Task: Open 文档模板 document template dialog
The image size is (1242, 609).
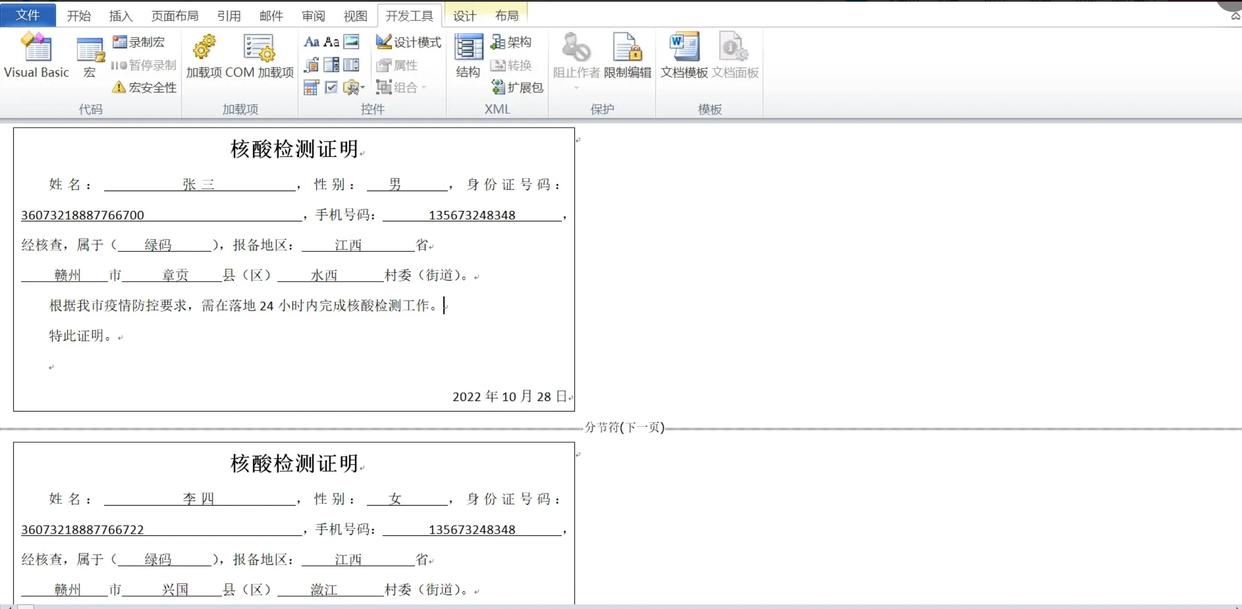Action: pos(684,56)
